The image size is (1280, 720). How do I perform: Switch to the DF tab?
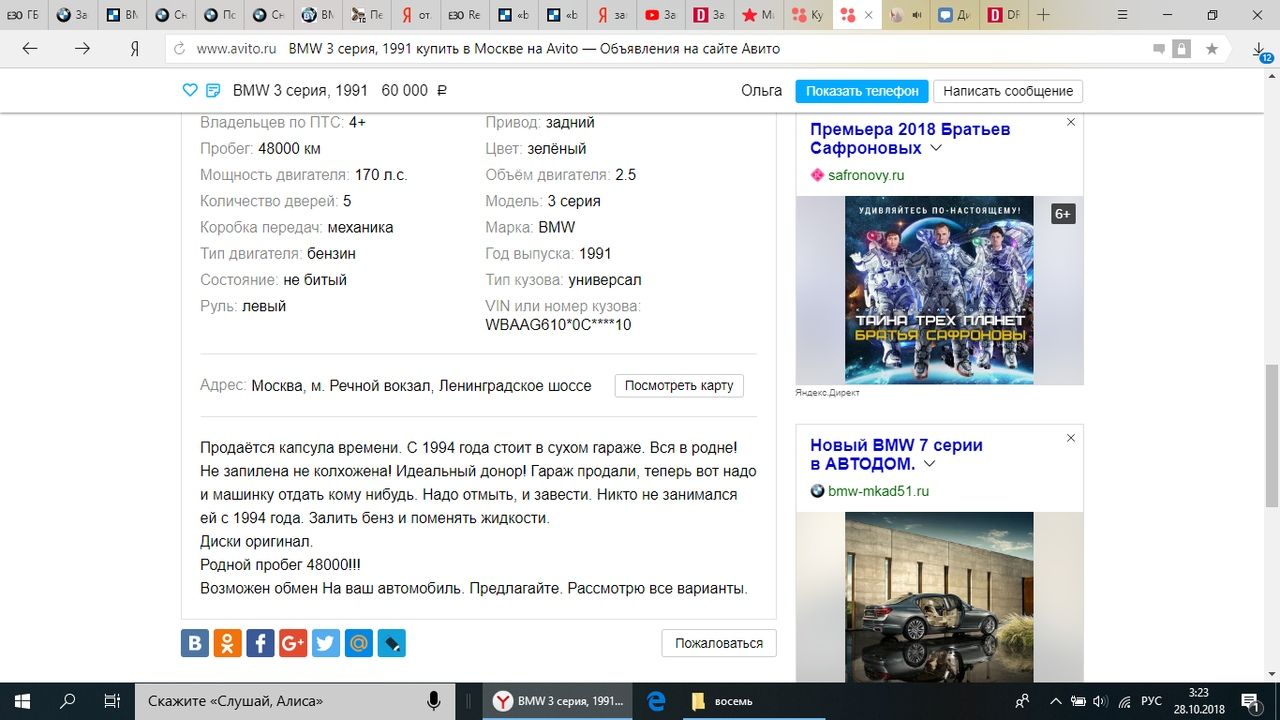tap(1004, 15)
